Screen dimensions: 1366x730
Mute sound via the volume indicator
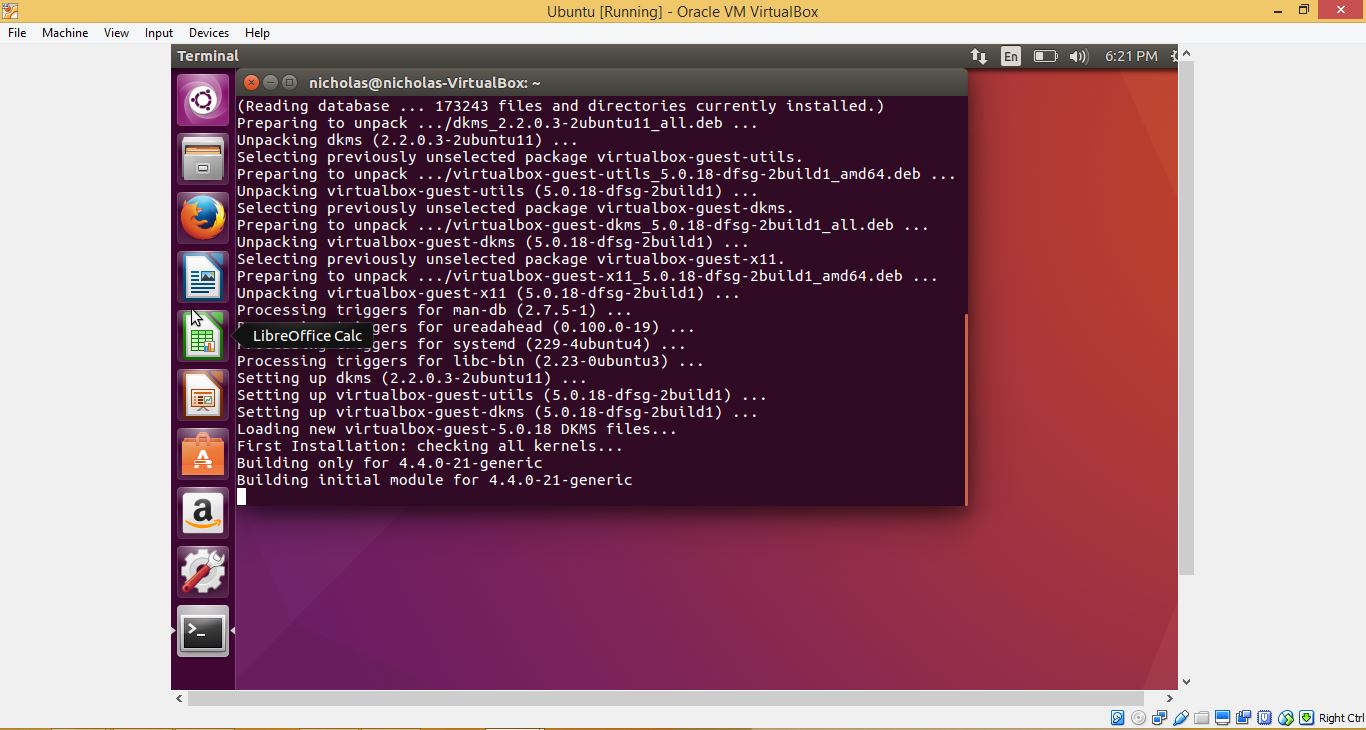coord(1078,56)
